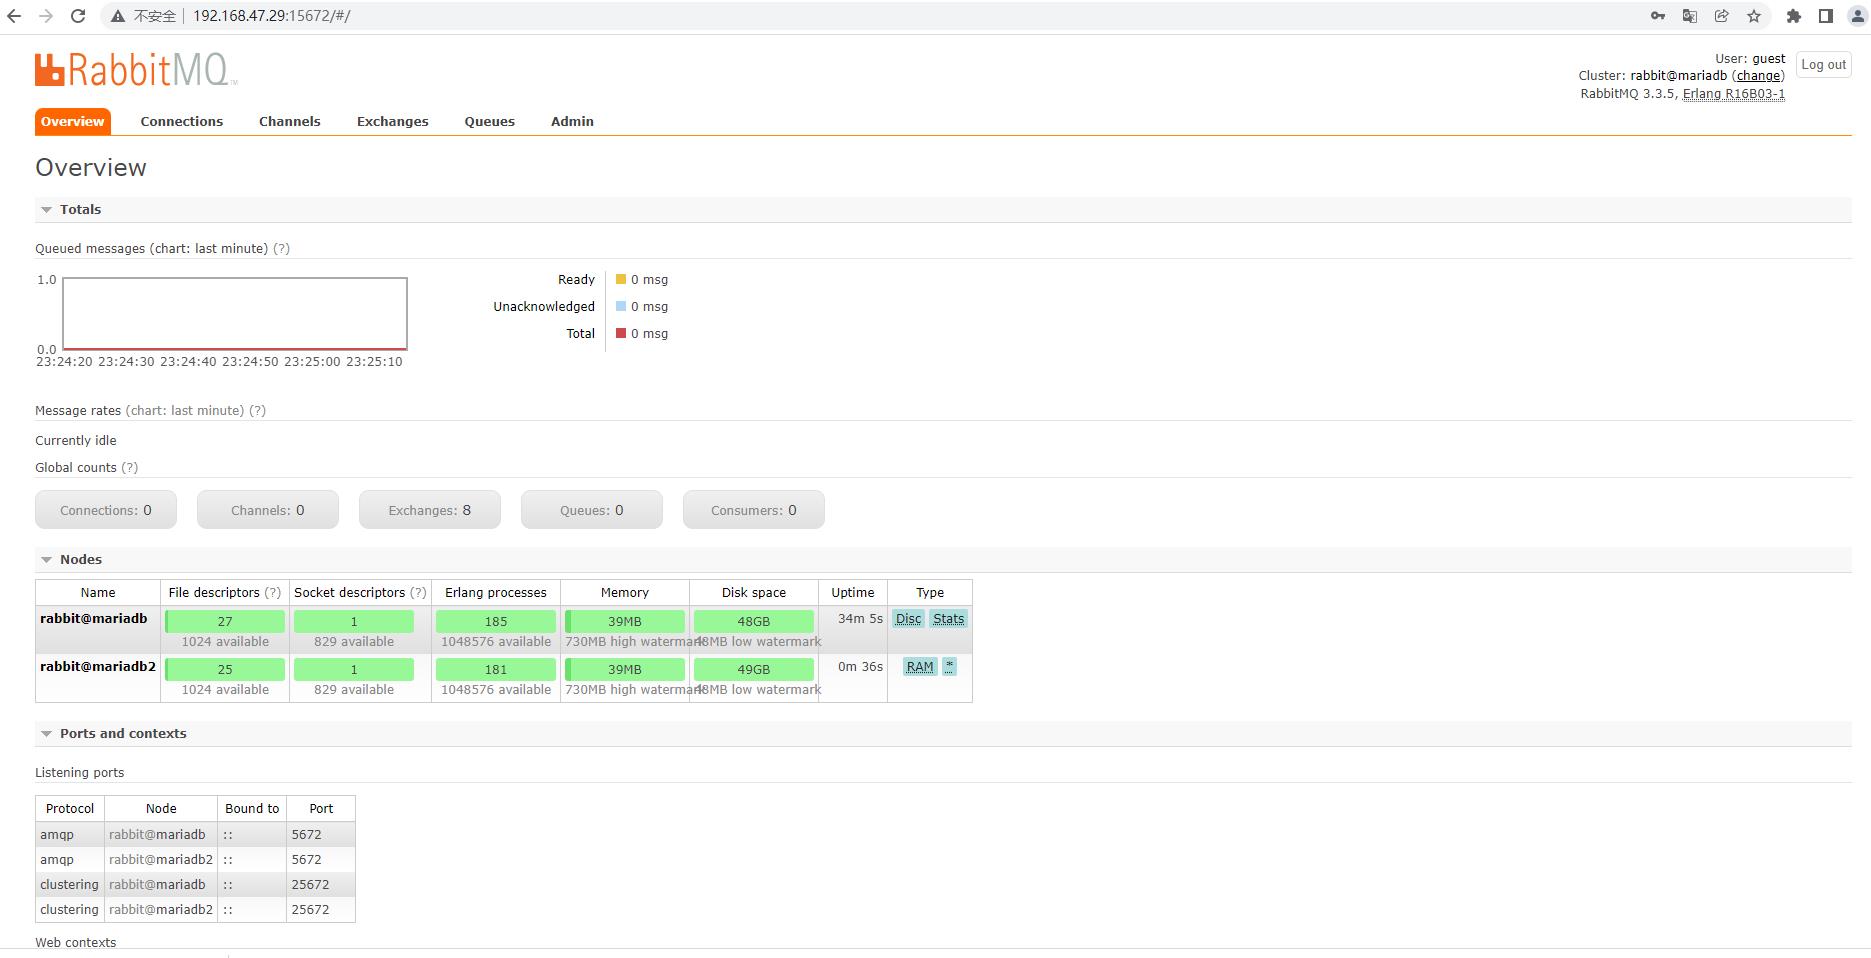The image size is (1871, 958).
Task: Click the Consumers: 0 count button
Action: tap(754, 510)
